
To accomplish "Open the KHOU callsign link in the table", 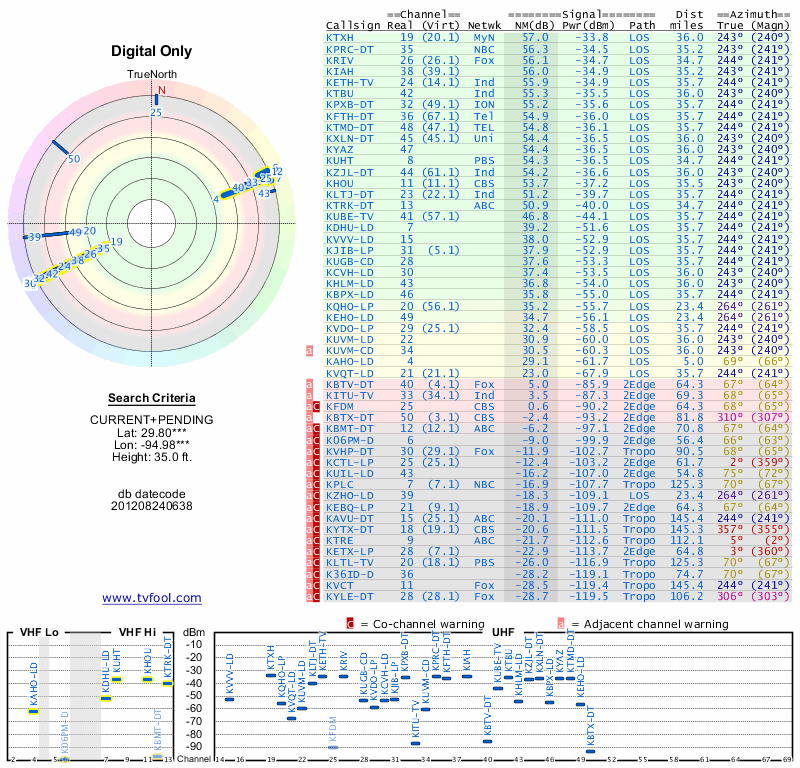I will (340, 183).
